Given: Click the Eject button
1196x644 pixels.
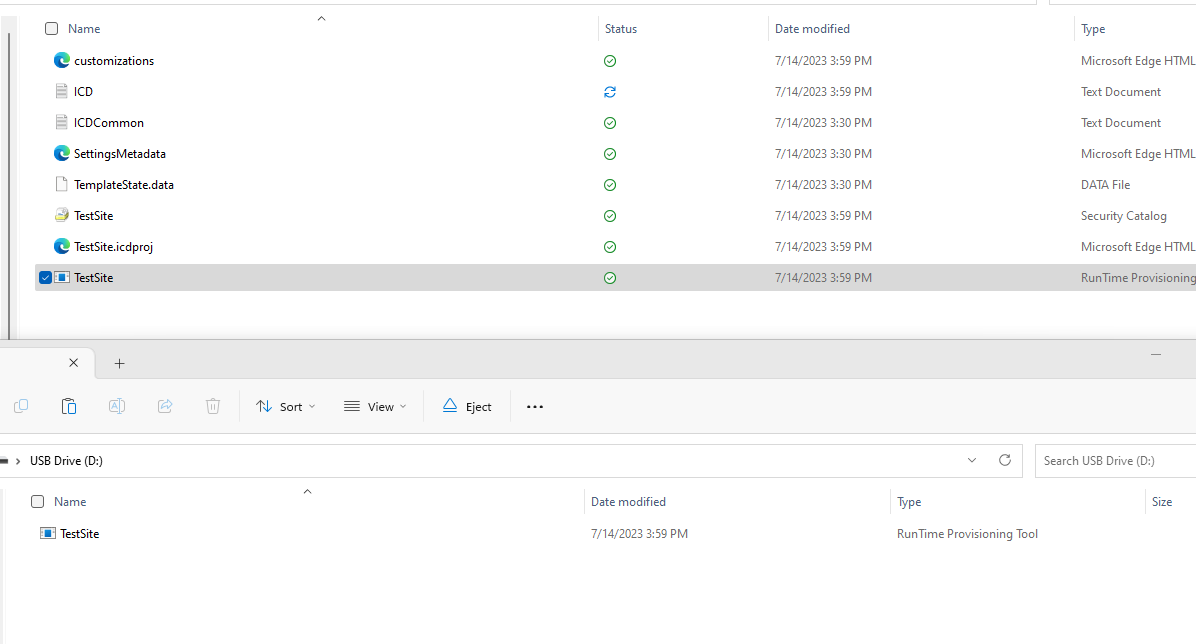Looking at the screenshot, I should pos(466,406).
